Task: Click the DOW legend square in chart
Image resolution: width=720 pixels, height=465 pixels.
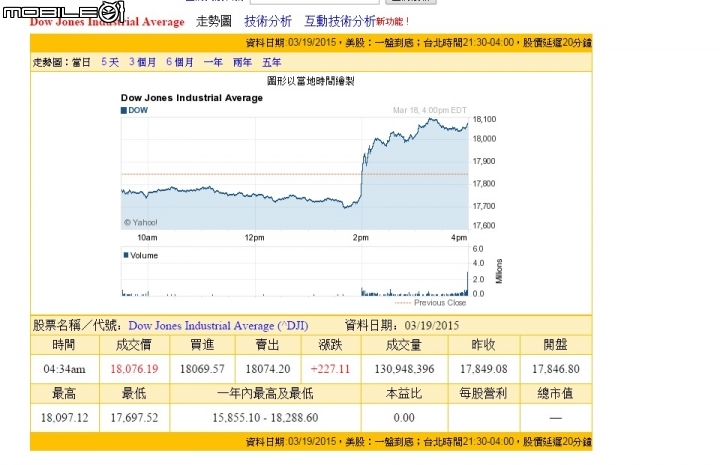Action: pyautogui.click(x=124, y=110)
